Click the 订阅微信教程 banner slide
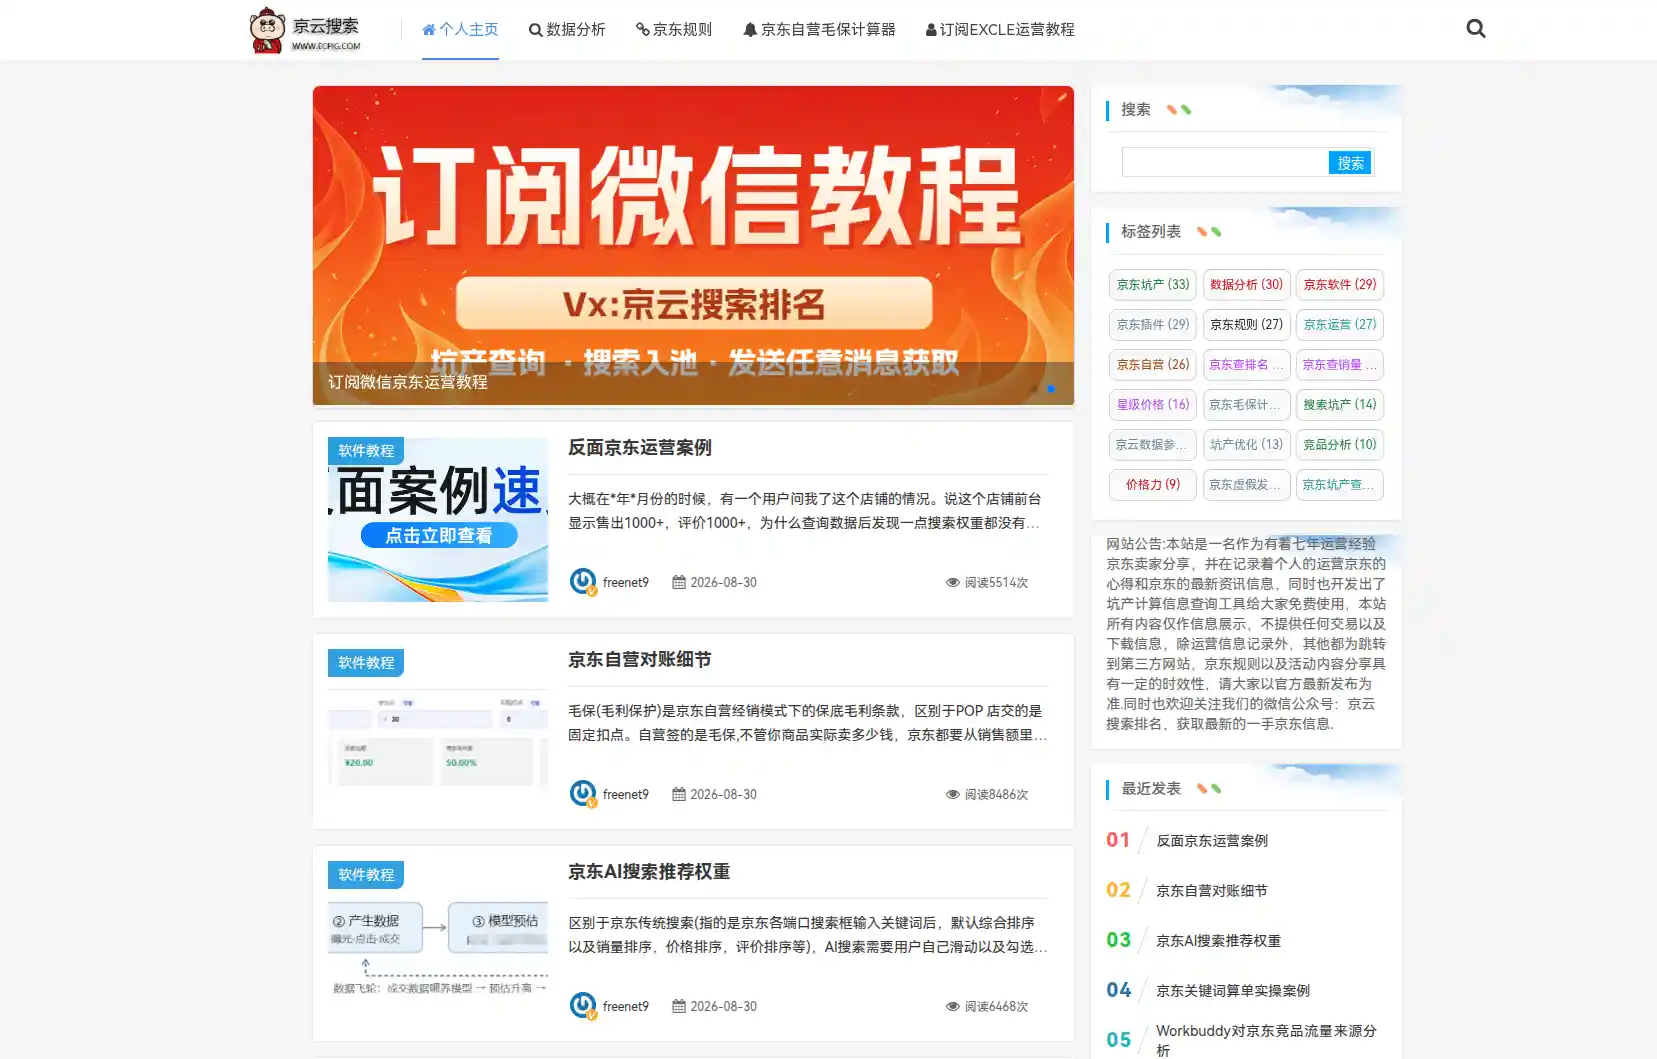This screenshot has height=1059, width=1657. pyautogui.click(x=693, y=245)
